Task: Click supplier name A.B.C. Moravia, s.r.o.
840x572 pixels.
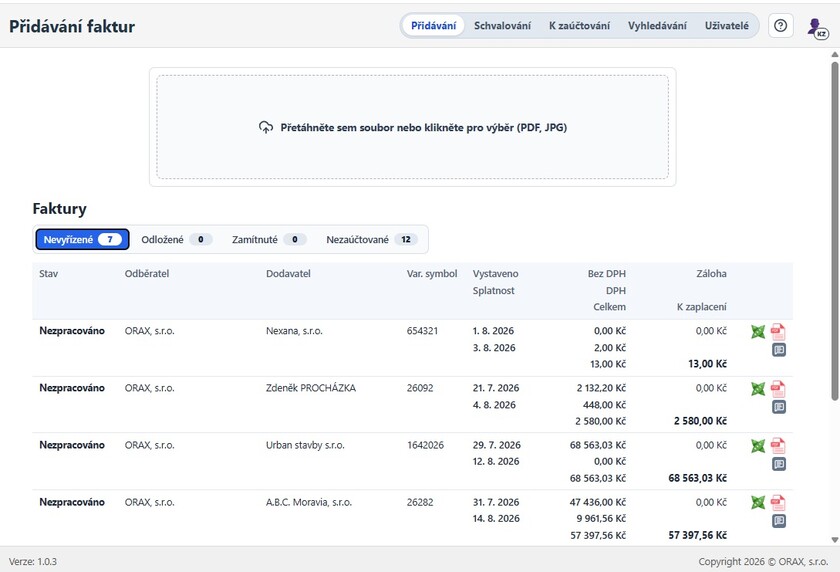Action: pyautogui.click(x=309, y=502)
